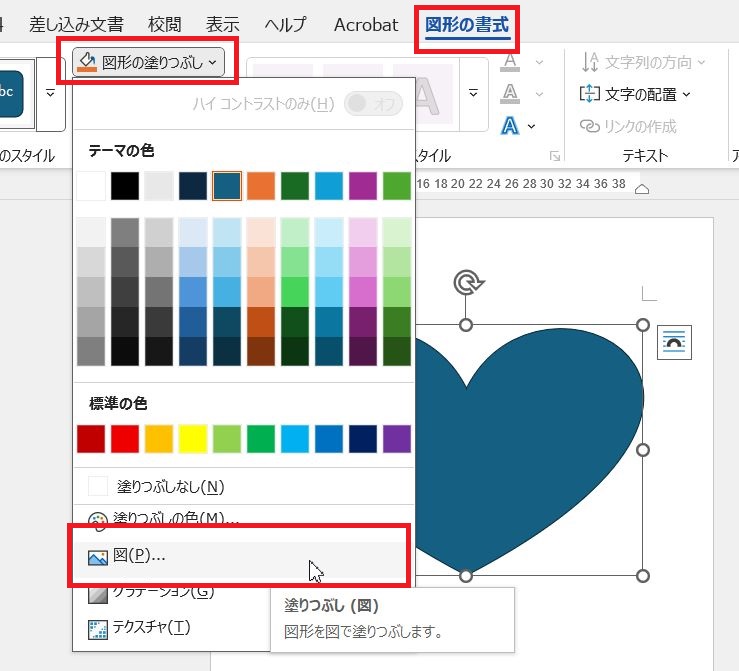Click the text effects blue A icon
Image resolution: width=739 pixels, height=671 pixels.
[510, 126]
